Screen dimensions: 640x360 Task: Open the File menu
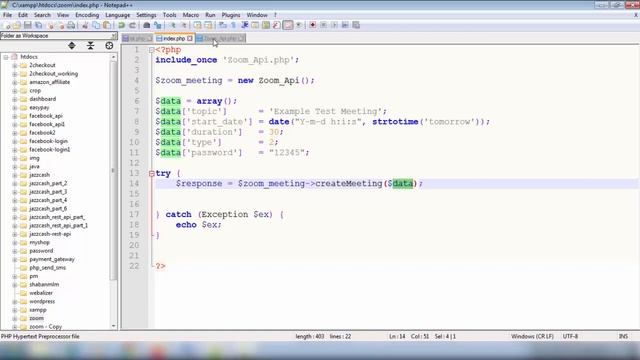point(7,15)
